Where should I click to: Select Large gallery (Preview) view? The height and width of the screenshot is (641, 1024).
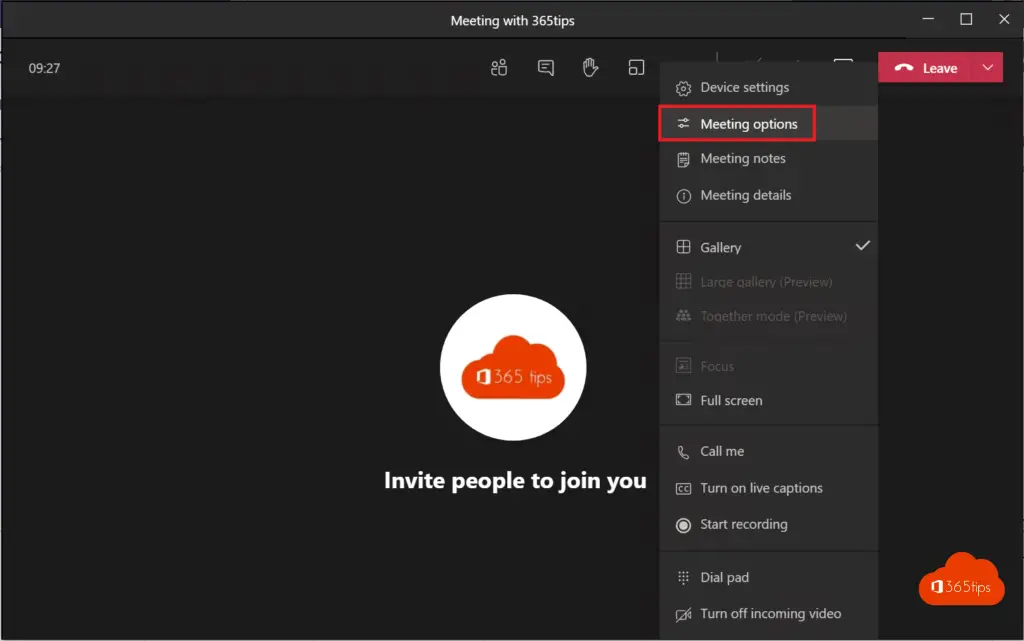(769, 282)
